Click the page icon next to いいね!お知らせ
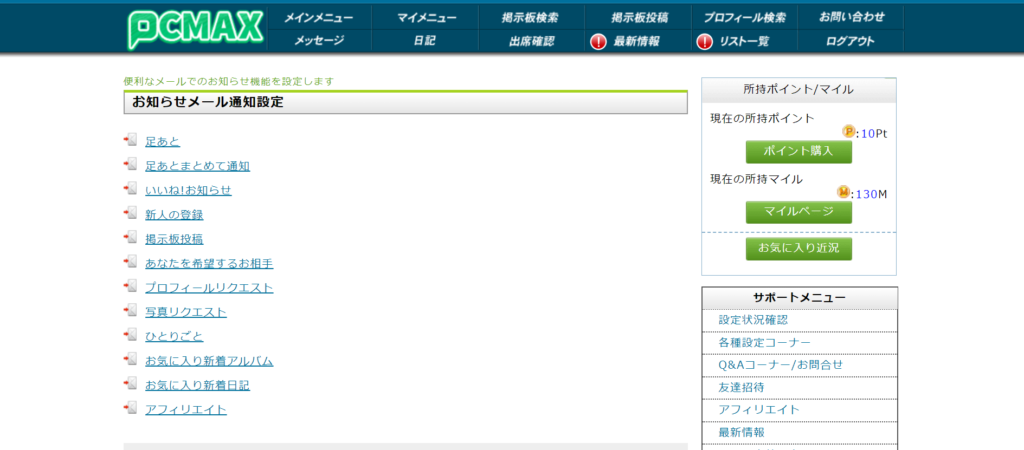Screen dimensions: 1024x450 tap(131, 189)
